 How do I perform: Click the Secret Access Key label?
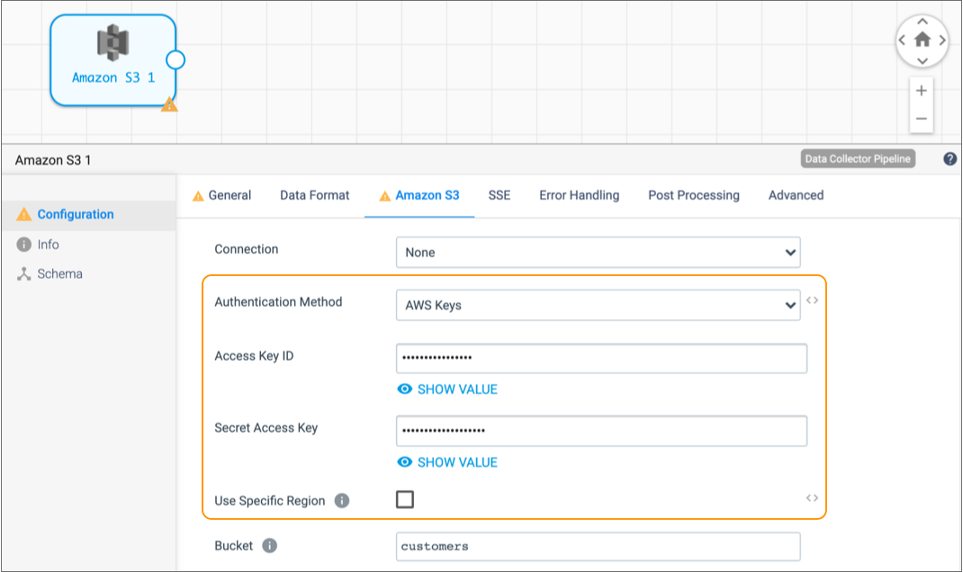tap(266, 428)
